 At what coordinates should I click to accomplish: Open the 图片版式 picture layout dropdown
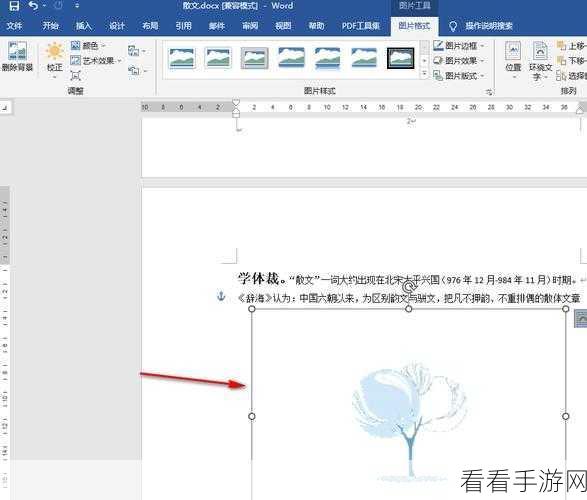(x=458, y=76)
